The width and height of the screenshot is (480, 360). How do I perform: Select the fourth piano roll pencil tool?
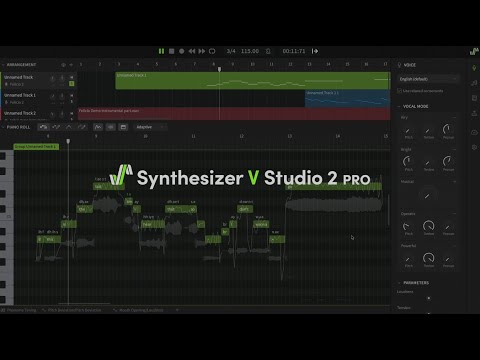point(81,127)
